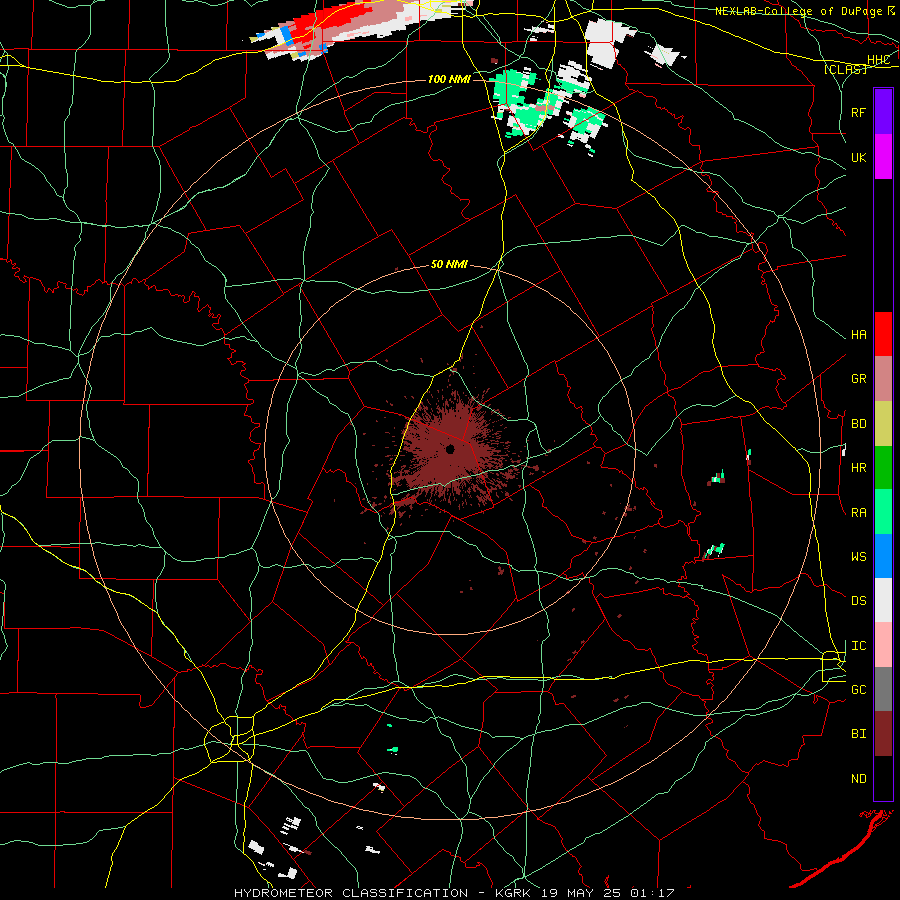Click the IC light pink legend swatch
This screenshot has height=900, width=900.
click(883, 645)
